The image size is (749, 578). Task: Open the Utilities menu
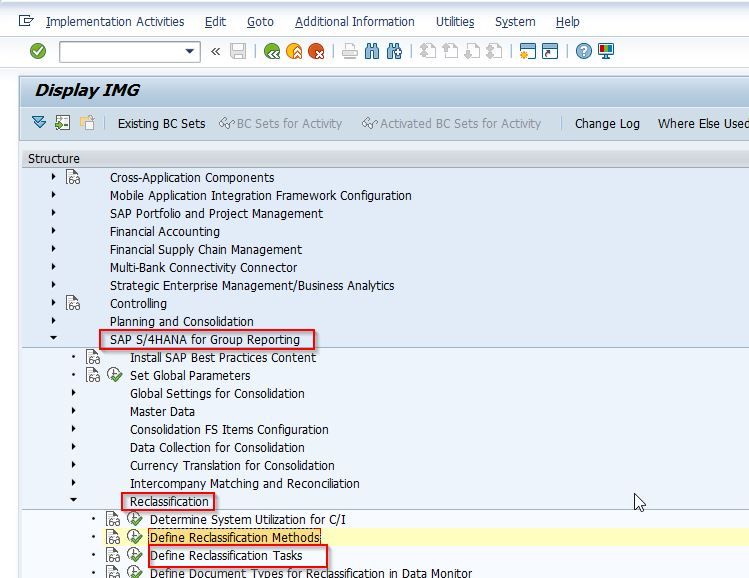[x=455, y=22]
